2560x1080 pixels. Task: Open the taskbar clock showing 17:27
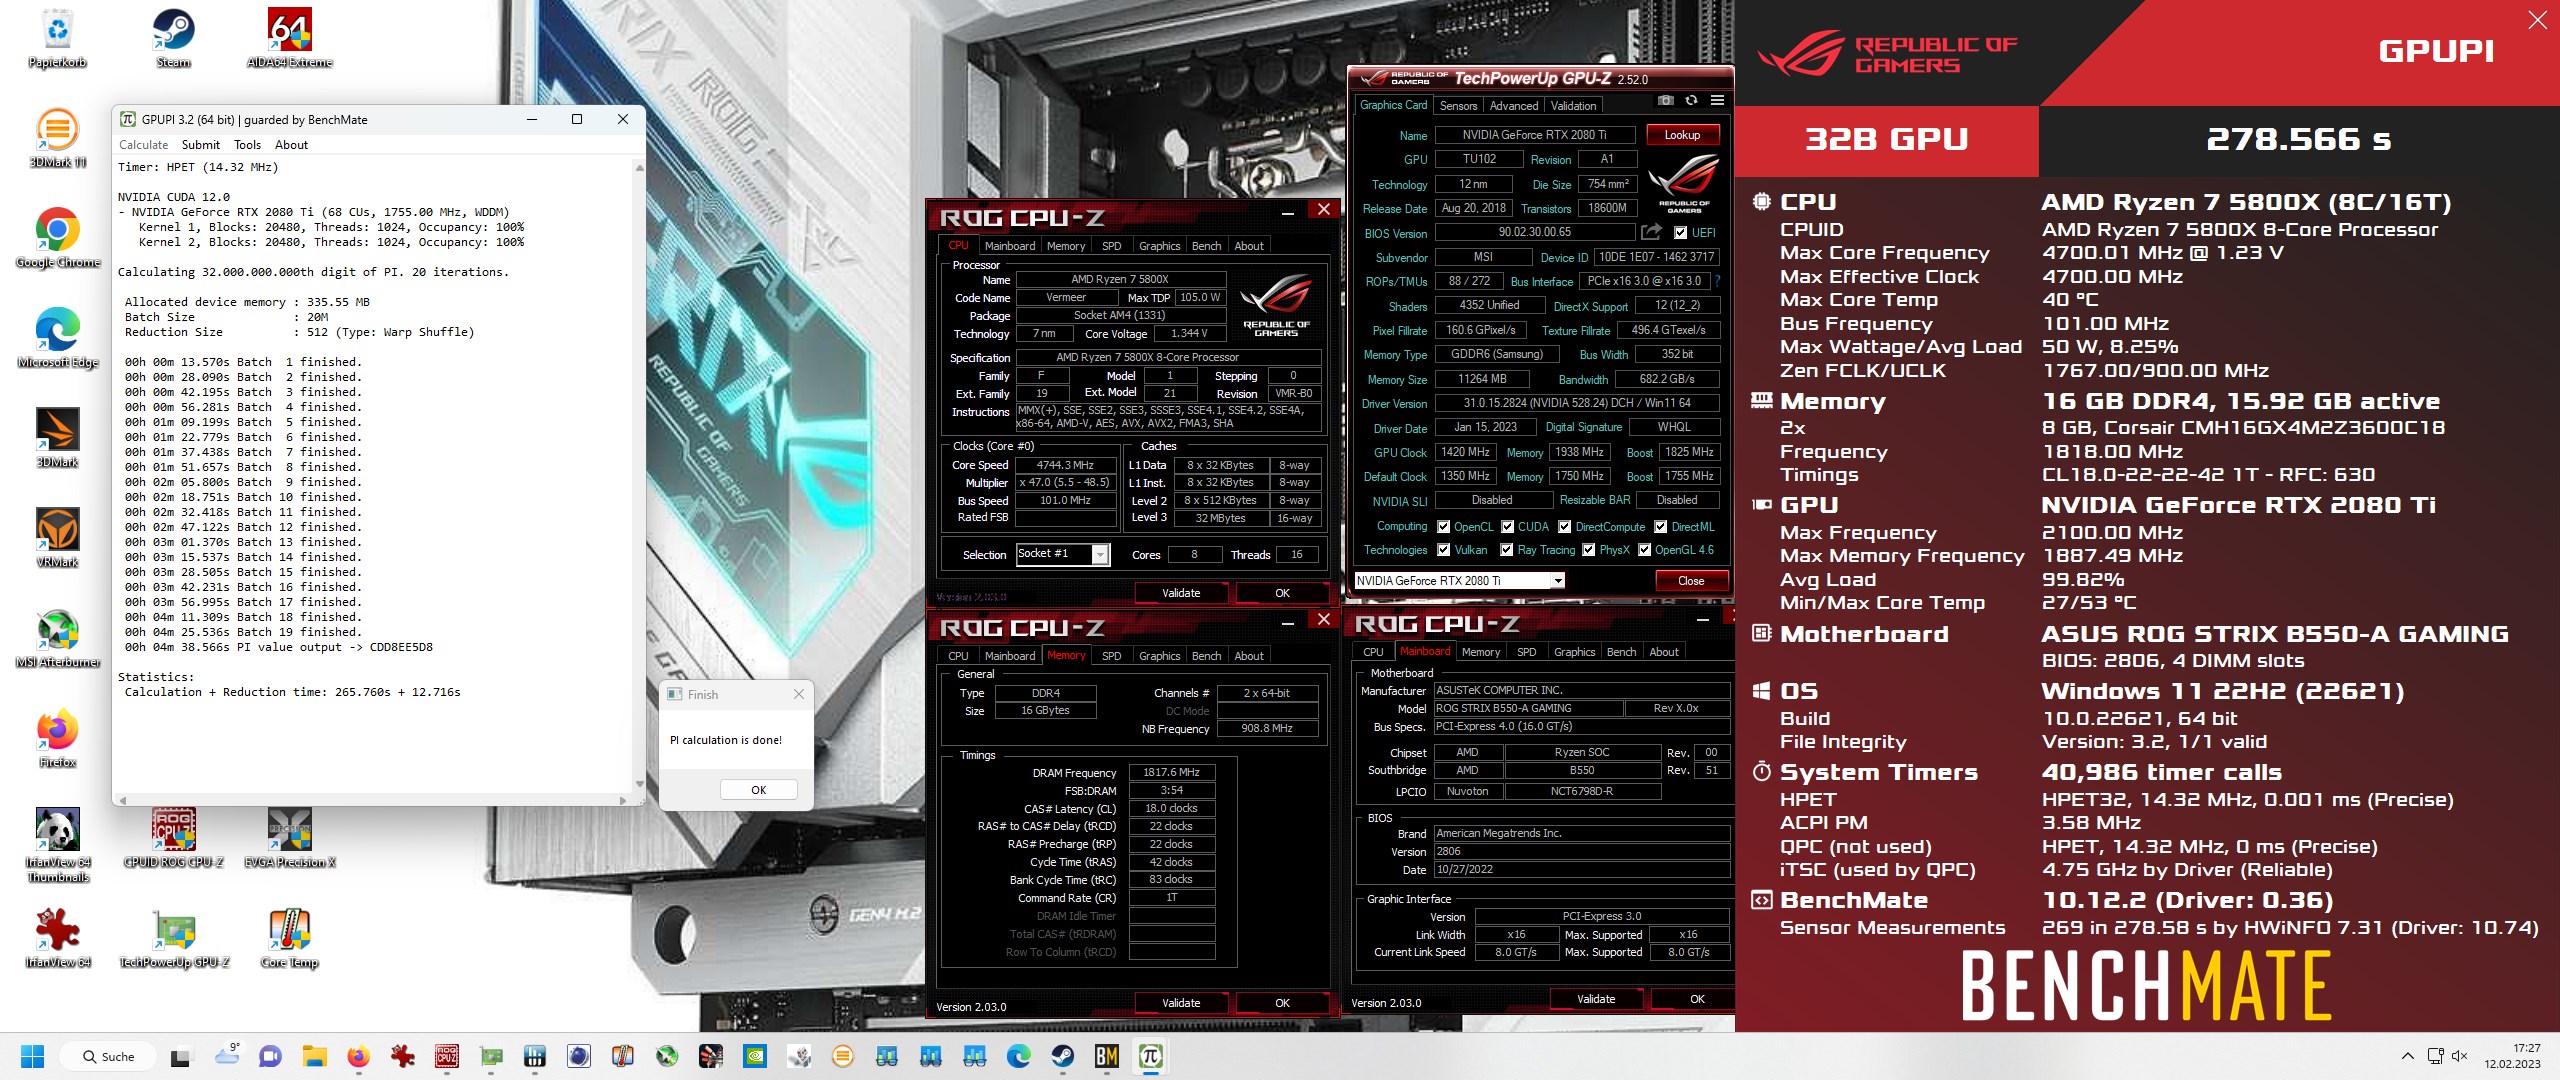click(2512, 1056)
